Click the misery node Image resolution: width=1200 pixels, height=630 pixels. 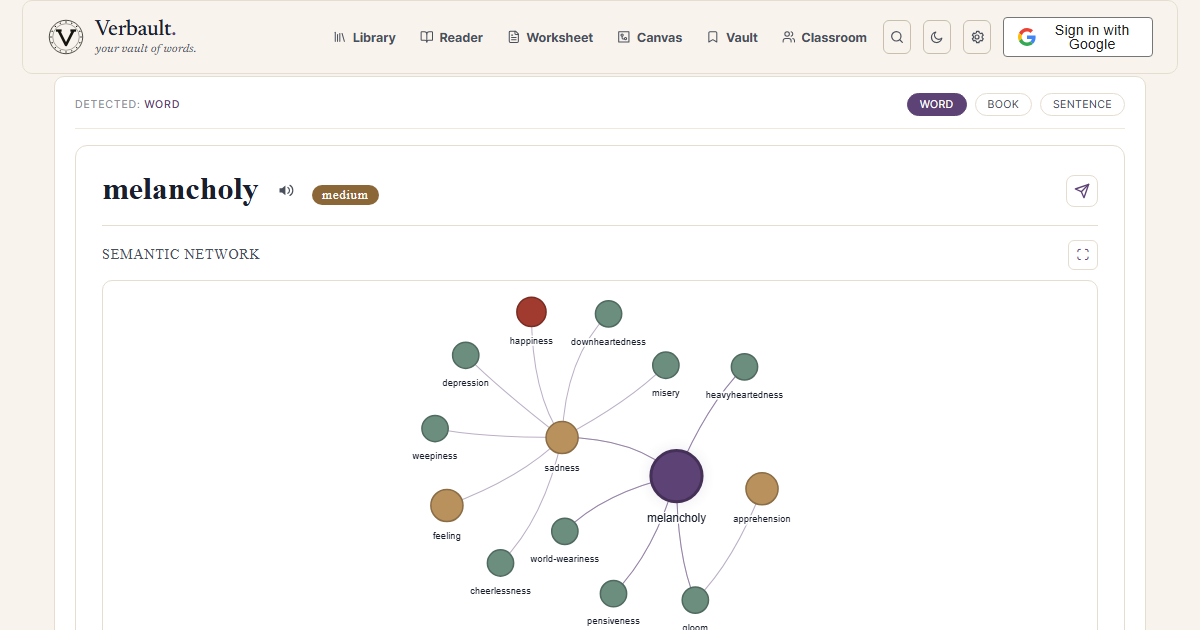[x=665, y=365]
